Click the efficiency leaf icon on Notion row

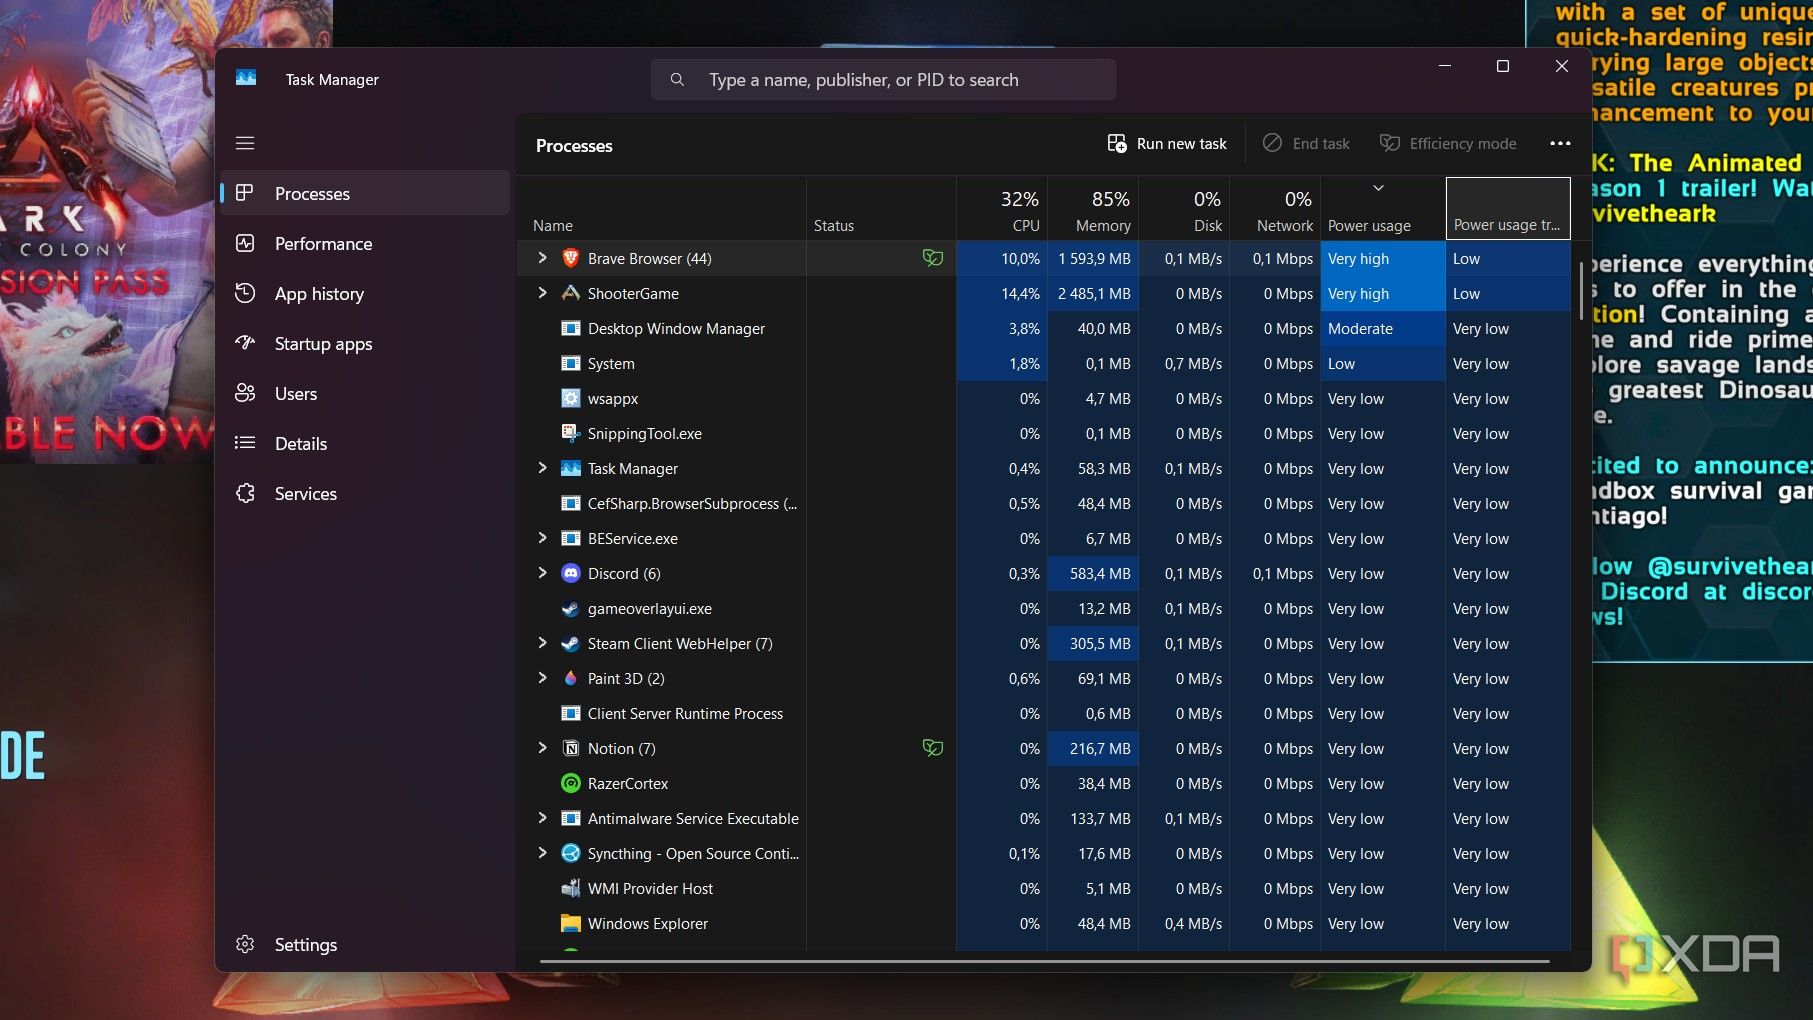point(932,748)
